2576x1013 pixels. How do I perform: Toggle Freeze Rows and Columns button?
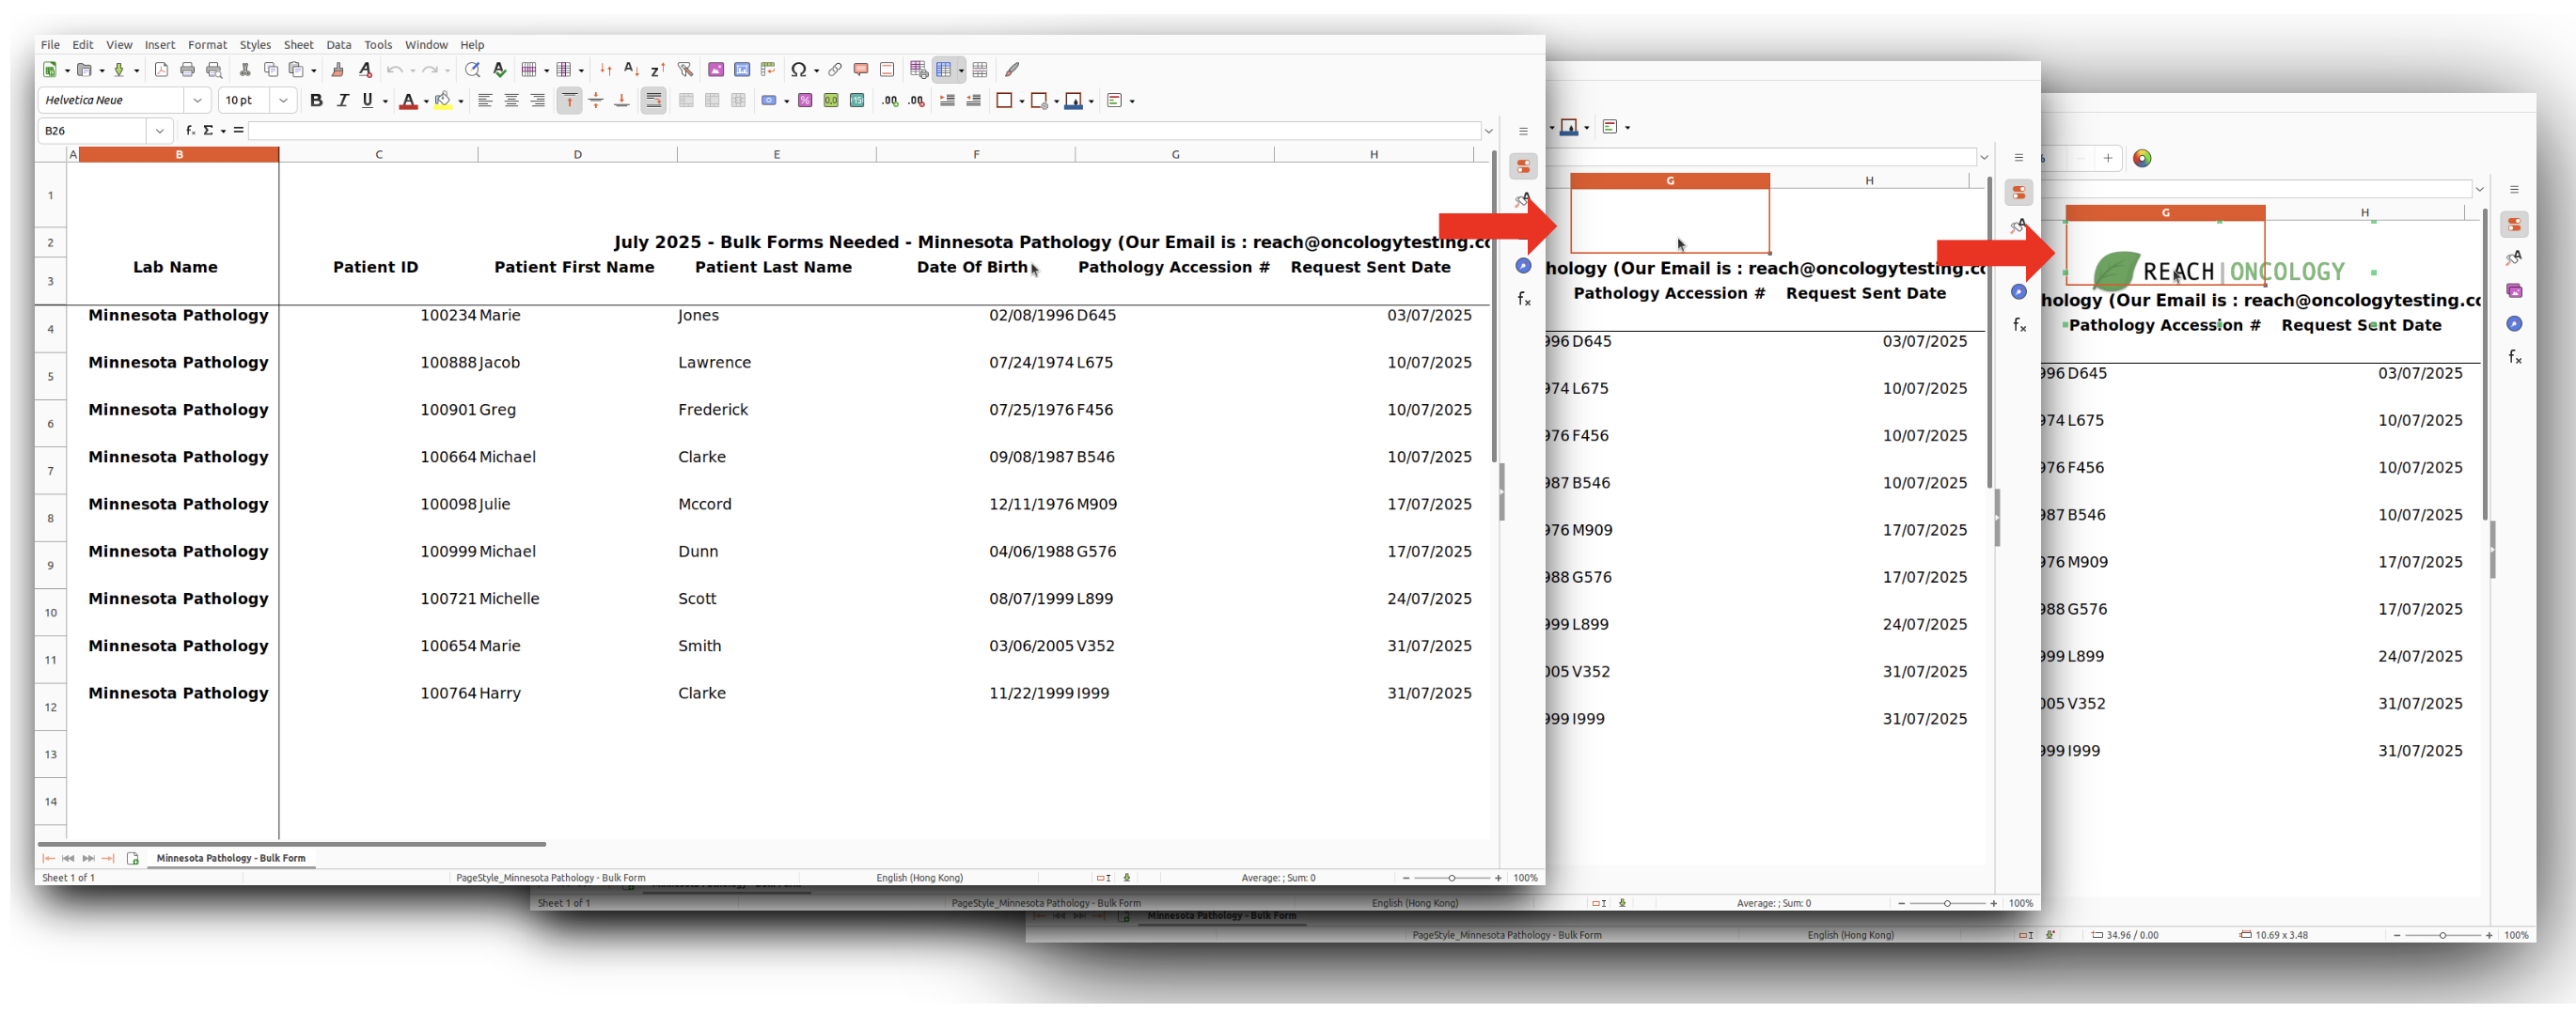(x=943, y=70)
